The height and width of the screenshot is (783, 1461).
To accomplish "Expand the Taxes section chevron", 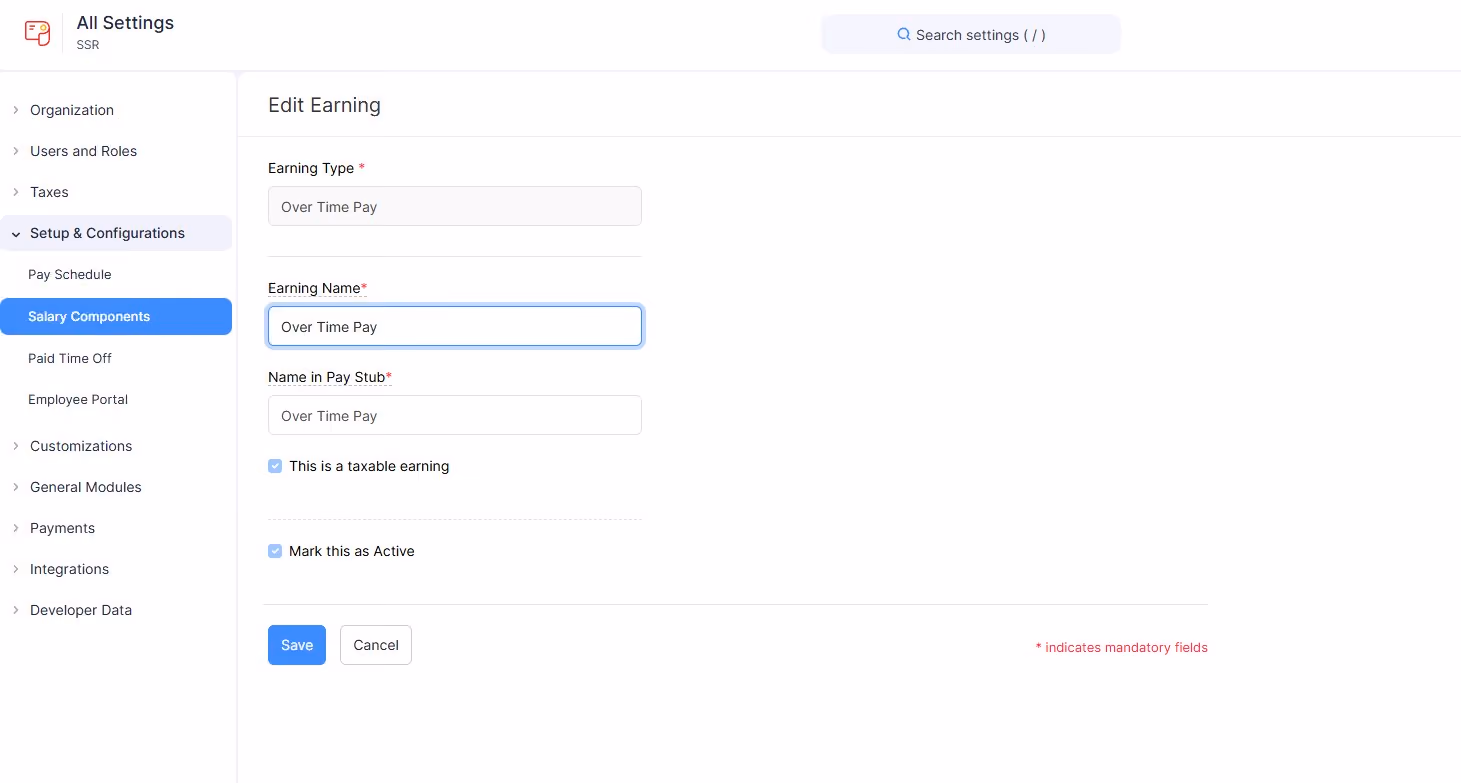I will coord(16,192).
